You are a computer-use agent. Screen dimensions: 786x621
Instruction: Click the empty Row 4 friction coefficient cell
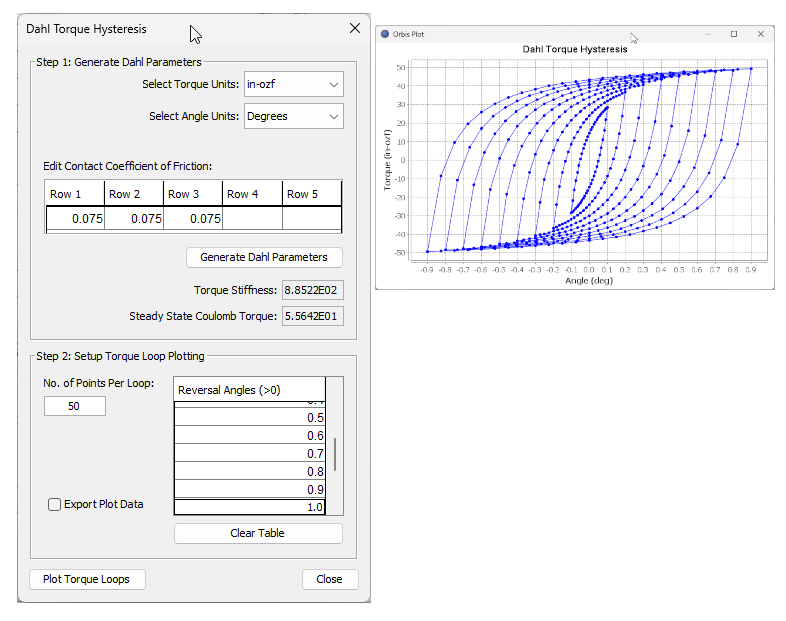[253, 219]
